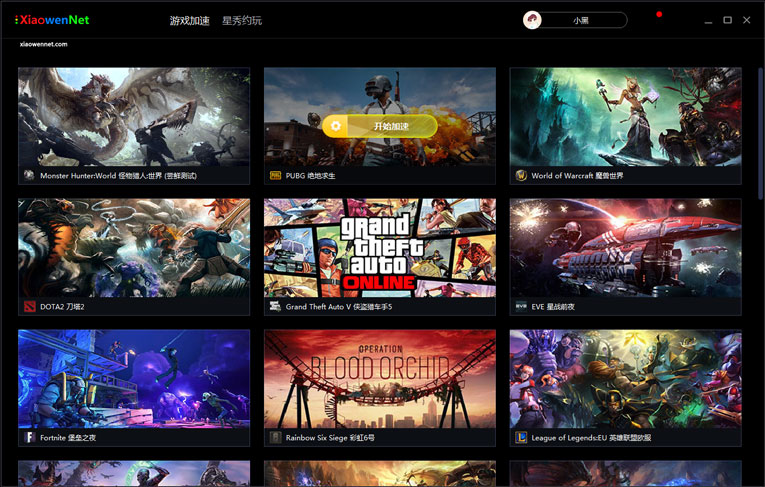The width and height of the screenshot is (765, 487).
Task: Click the EVE logo icon
Action: 521,306
